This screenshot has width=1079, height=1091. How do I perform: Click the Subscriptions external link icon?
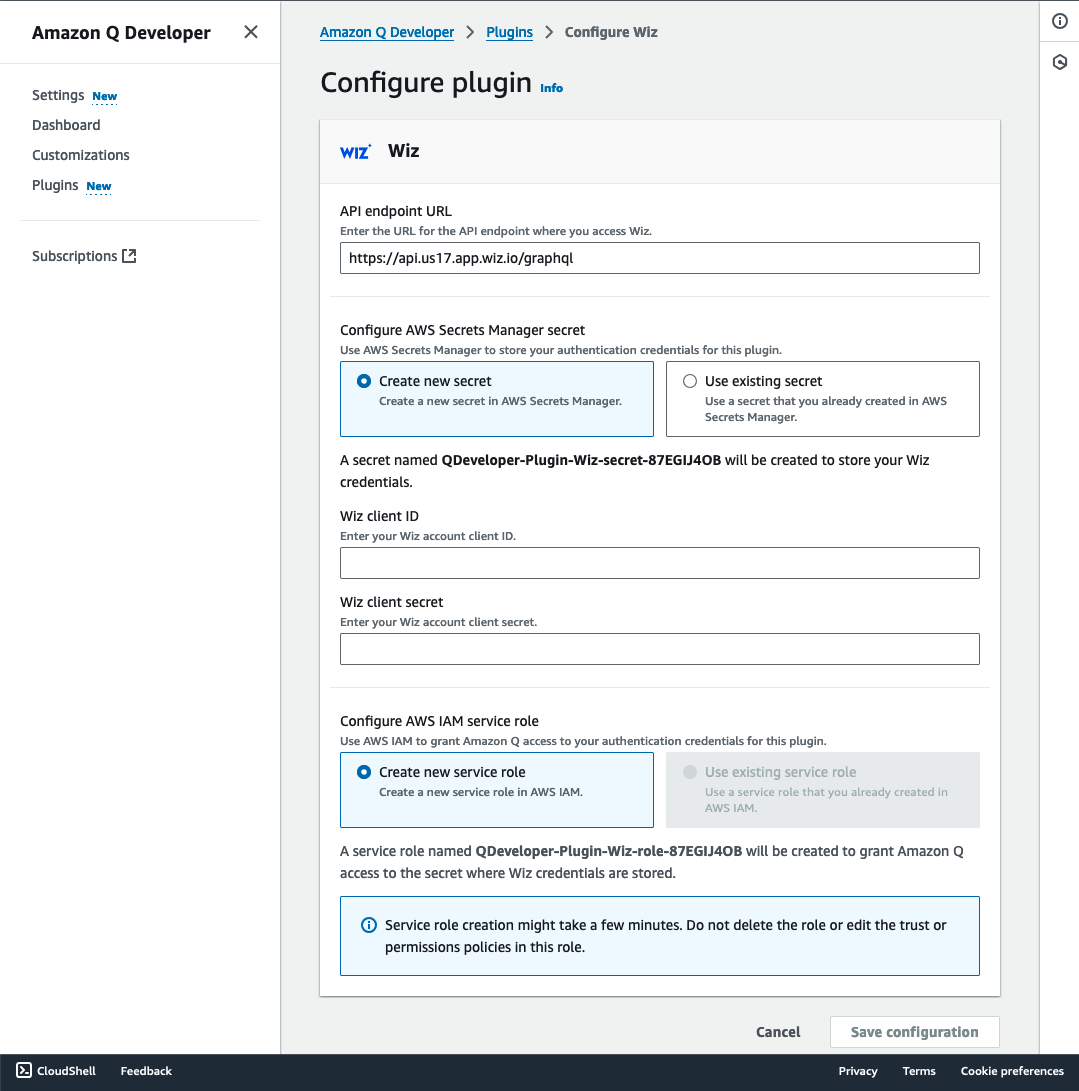(129, 255)
